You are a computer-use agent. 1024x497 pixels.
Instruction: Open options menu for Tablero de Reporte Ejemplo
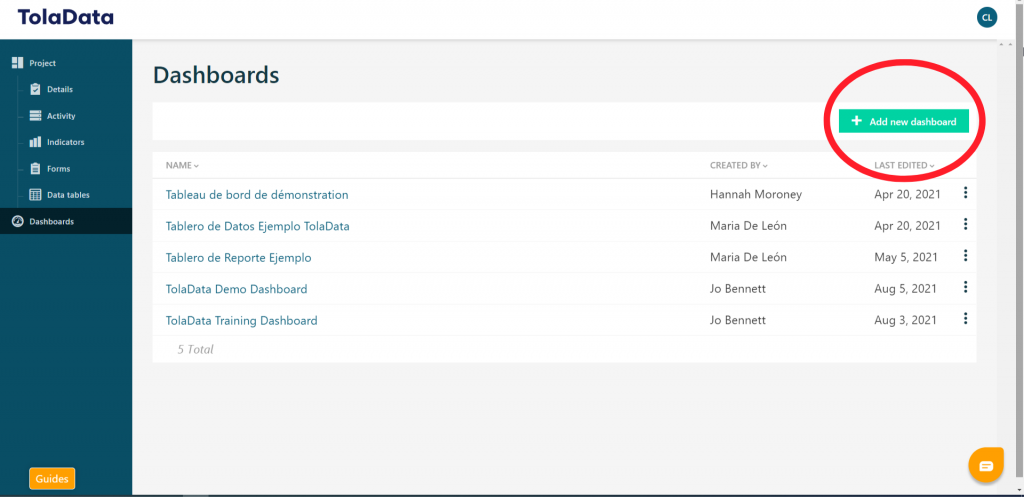click(965, 255)
